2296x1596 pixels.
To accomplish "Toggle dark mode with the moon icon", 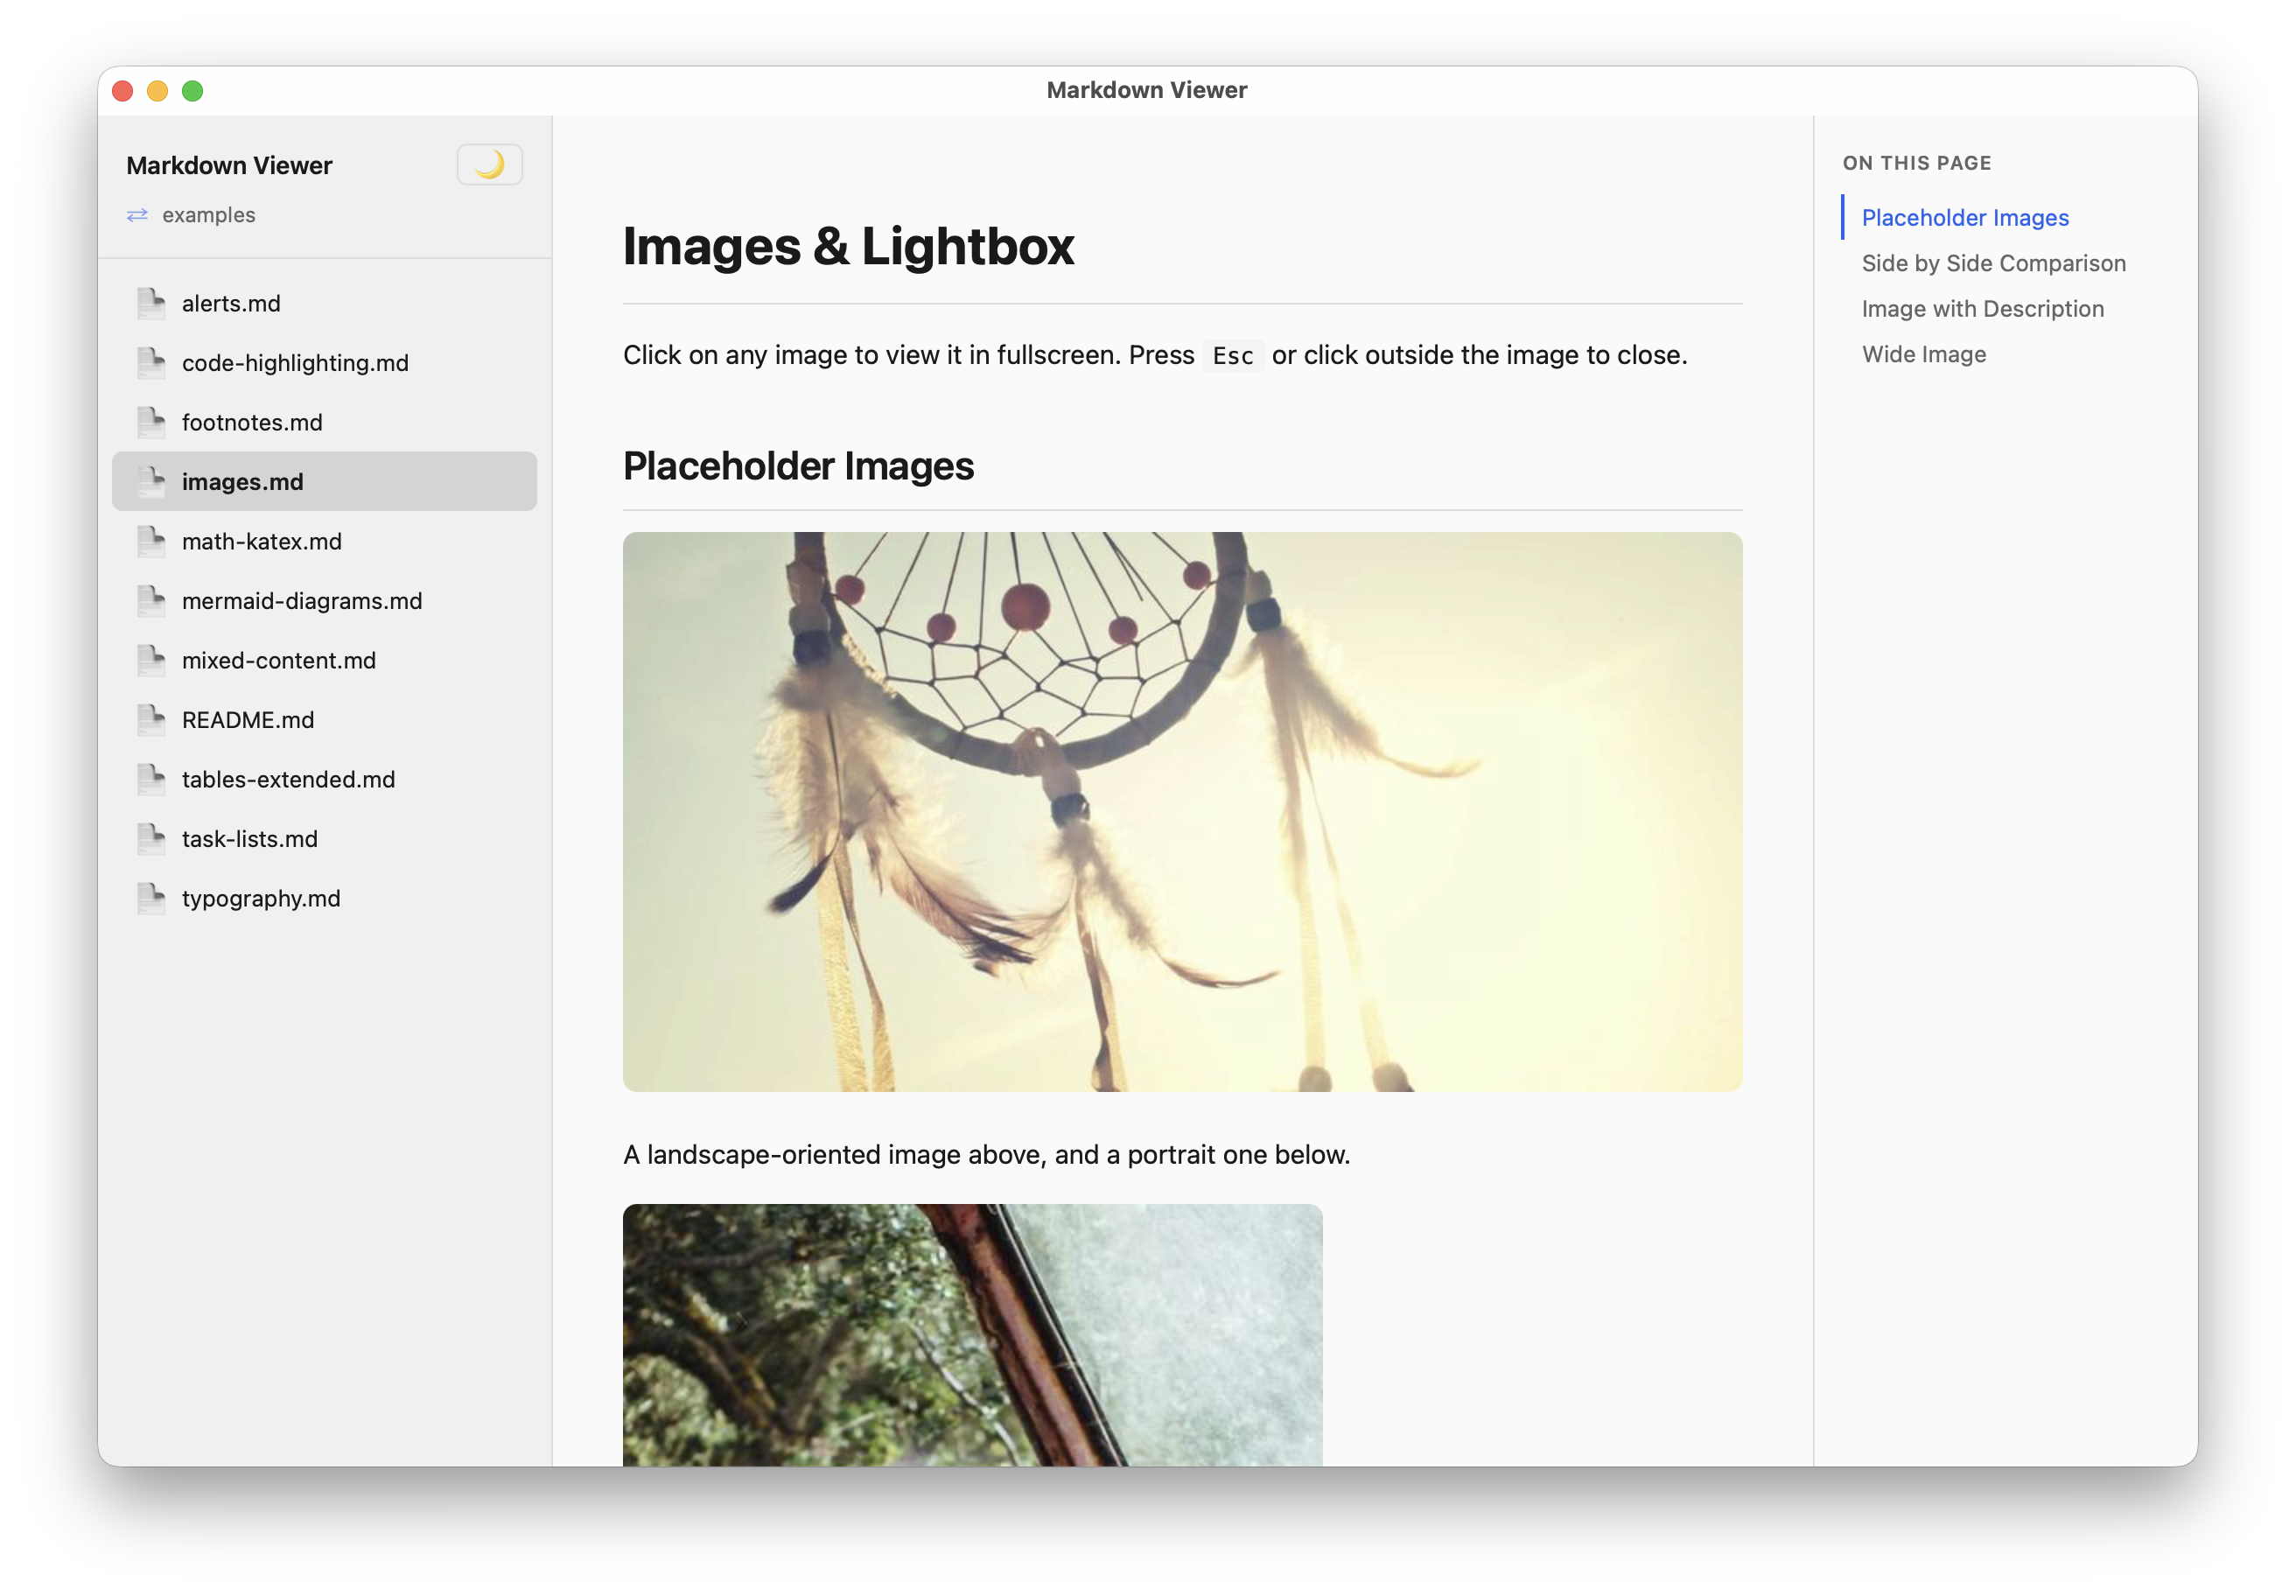I will pyautogui.click(x=489, y=164).
